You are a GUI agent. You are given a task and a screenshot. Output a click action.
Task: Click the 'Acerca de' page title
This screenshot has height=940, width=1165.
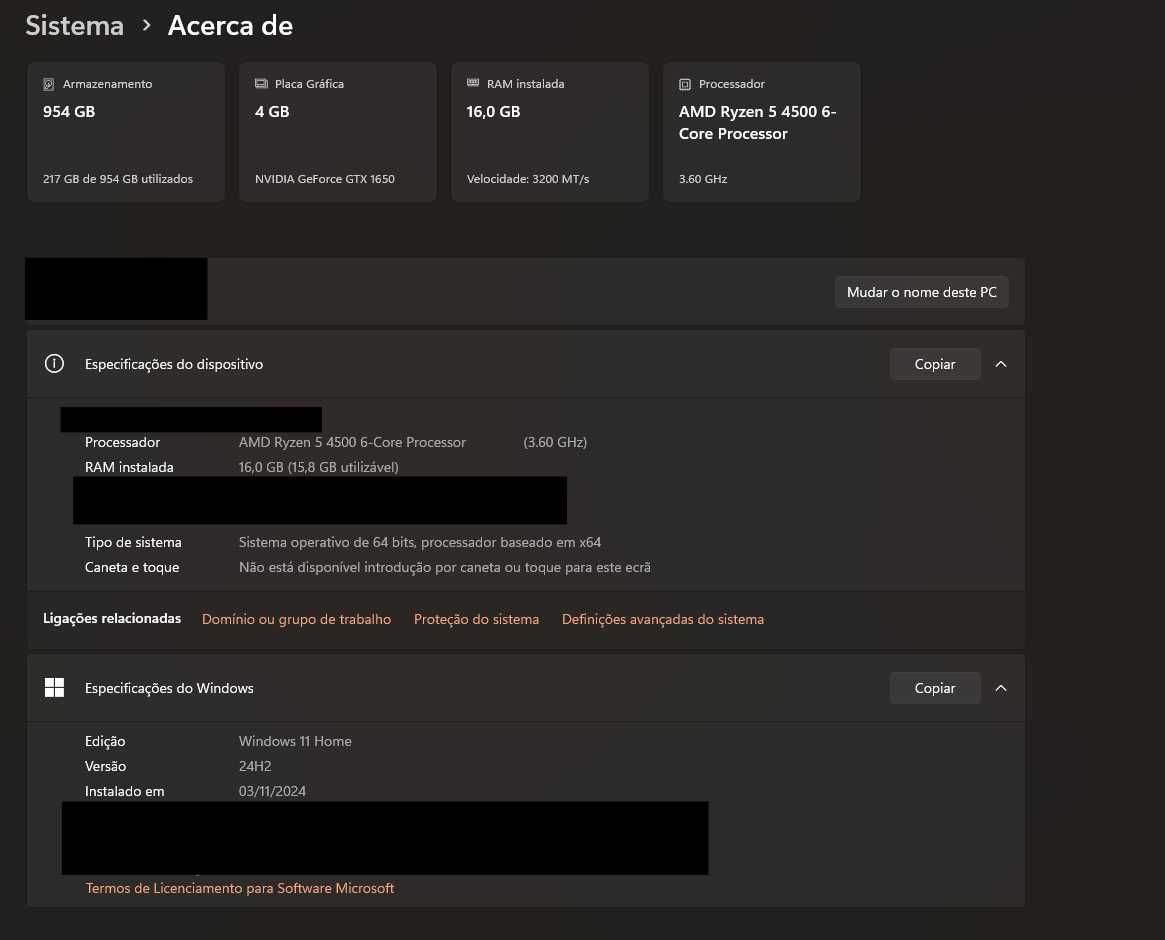[230, 25]
